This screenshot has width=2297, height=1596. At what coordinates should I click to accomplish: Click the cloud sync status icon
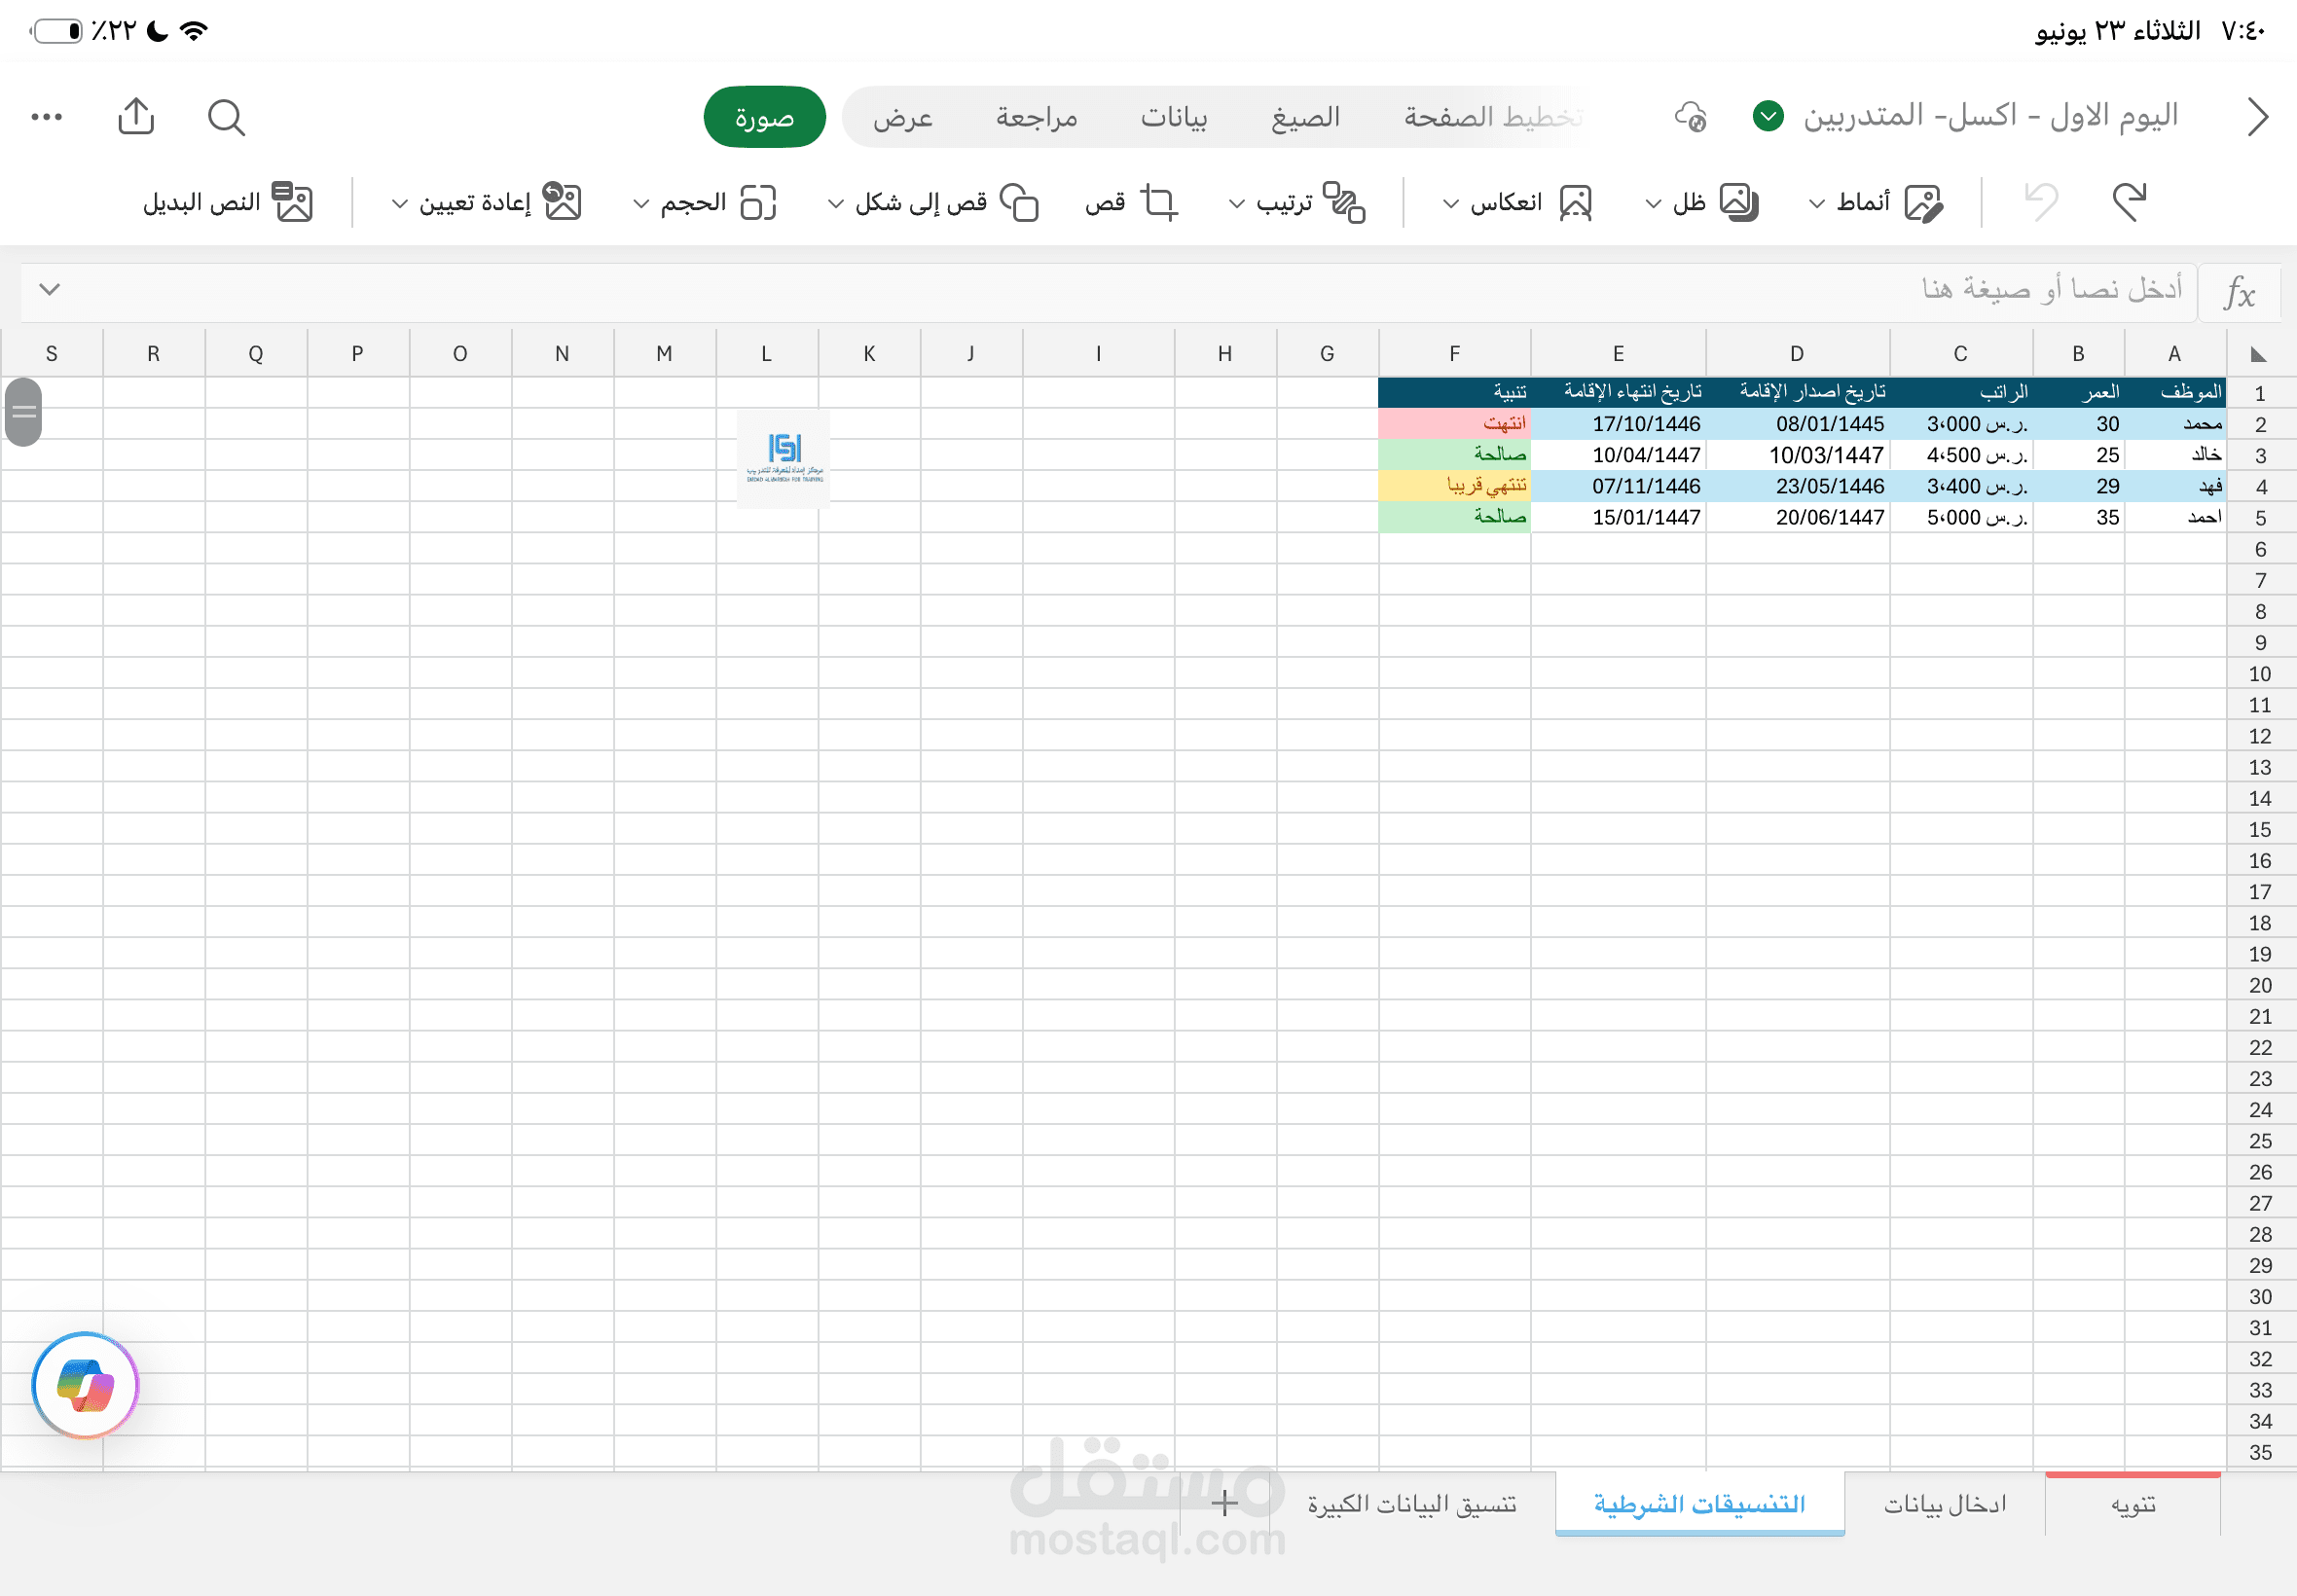1690,117
